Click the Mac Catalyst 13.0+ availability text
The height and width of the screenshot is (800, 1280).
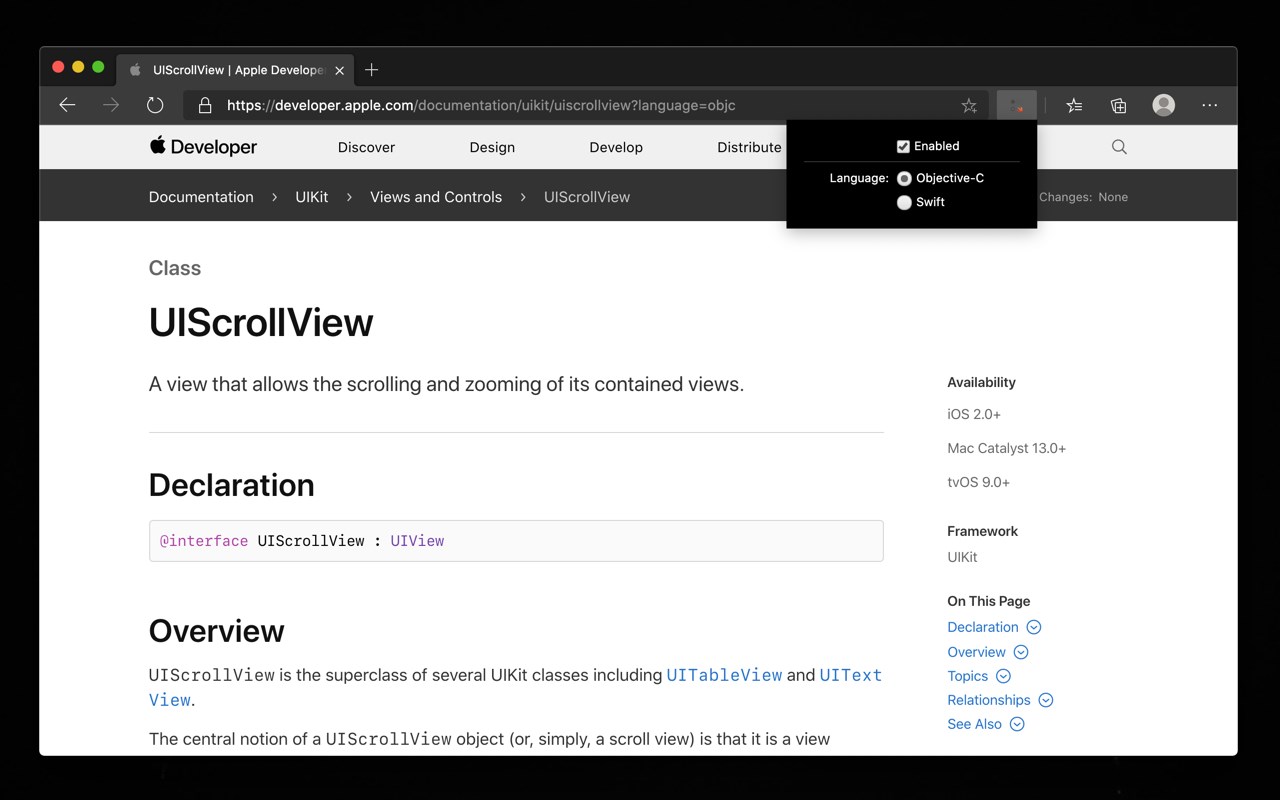point(1007,448)
